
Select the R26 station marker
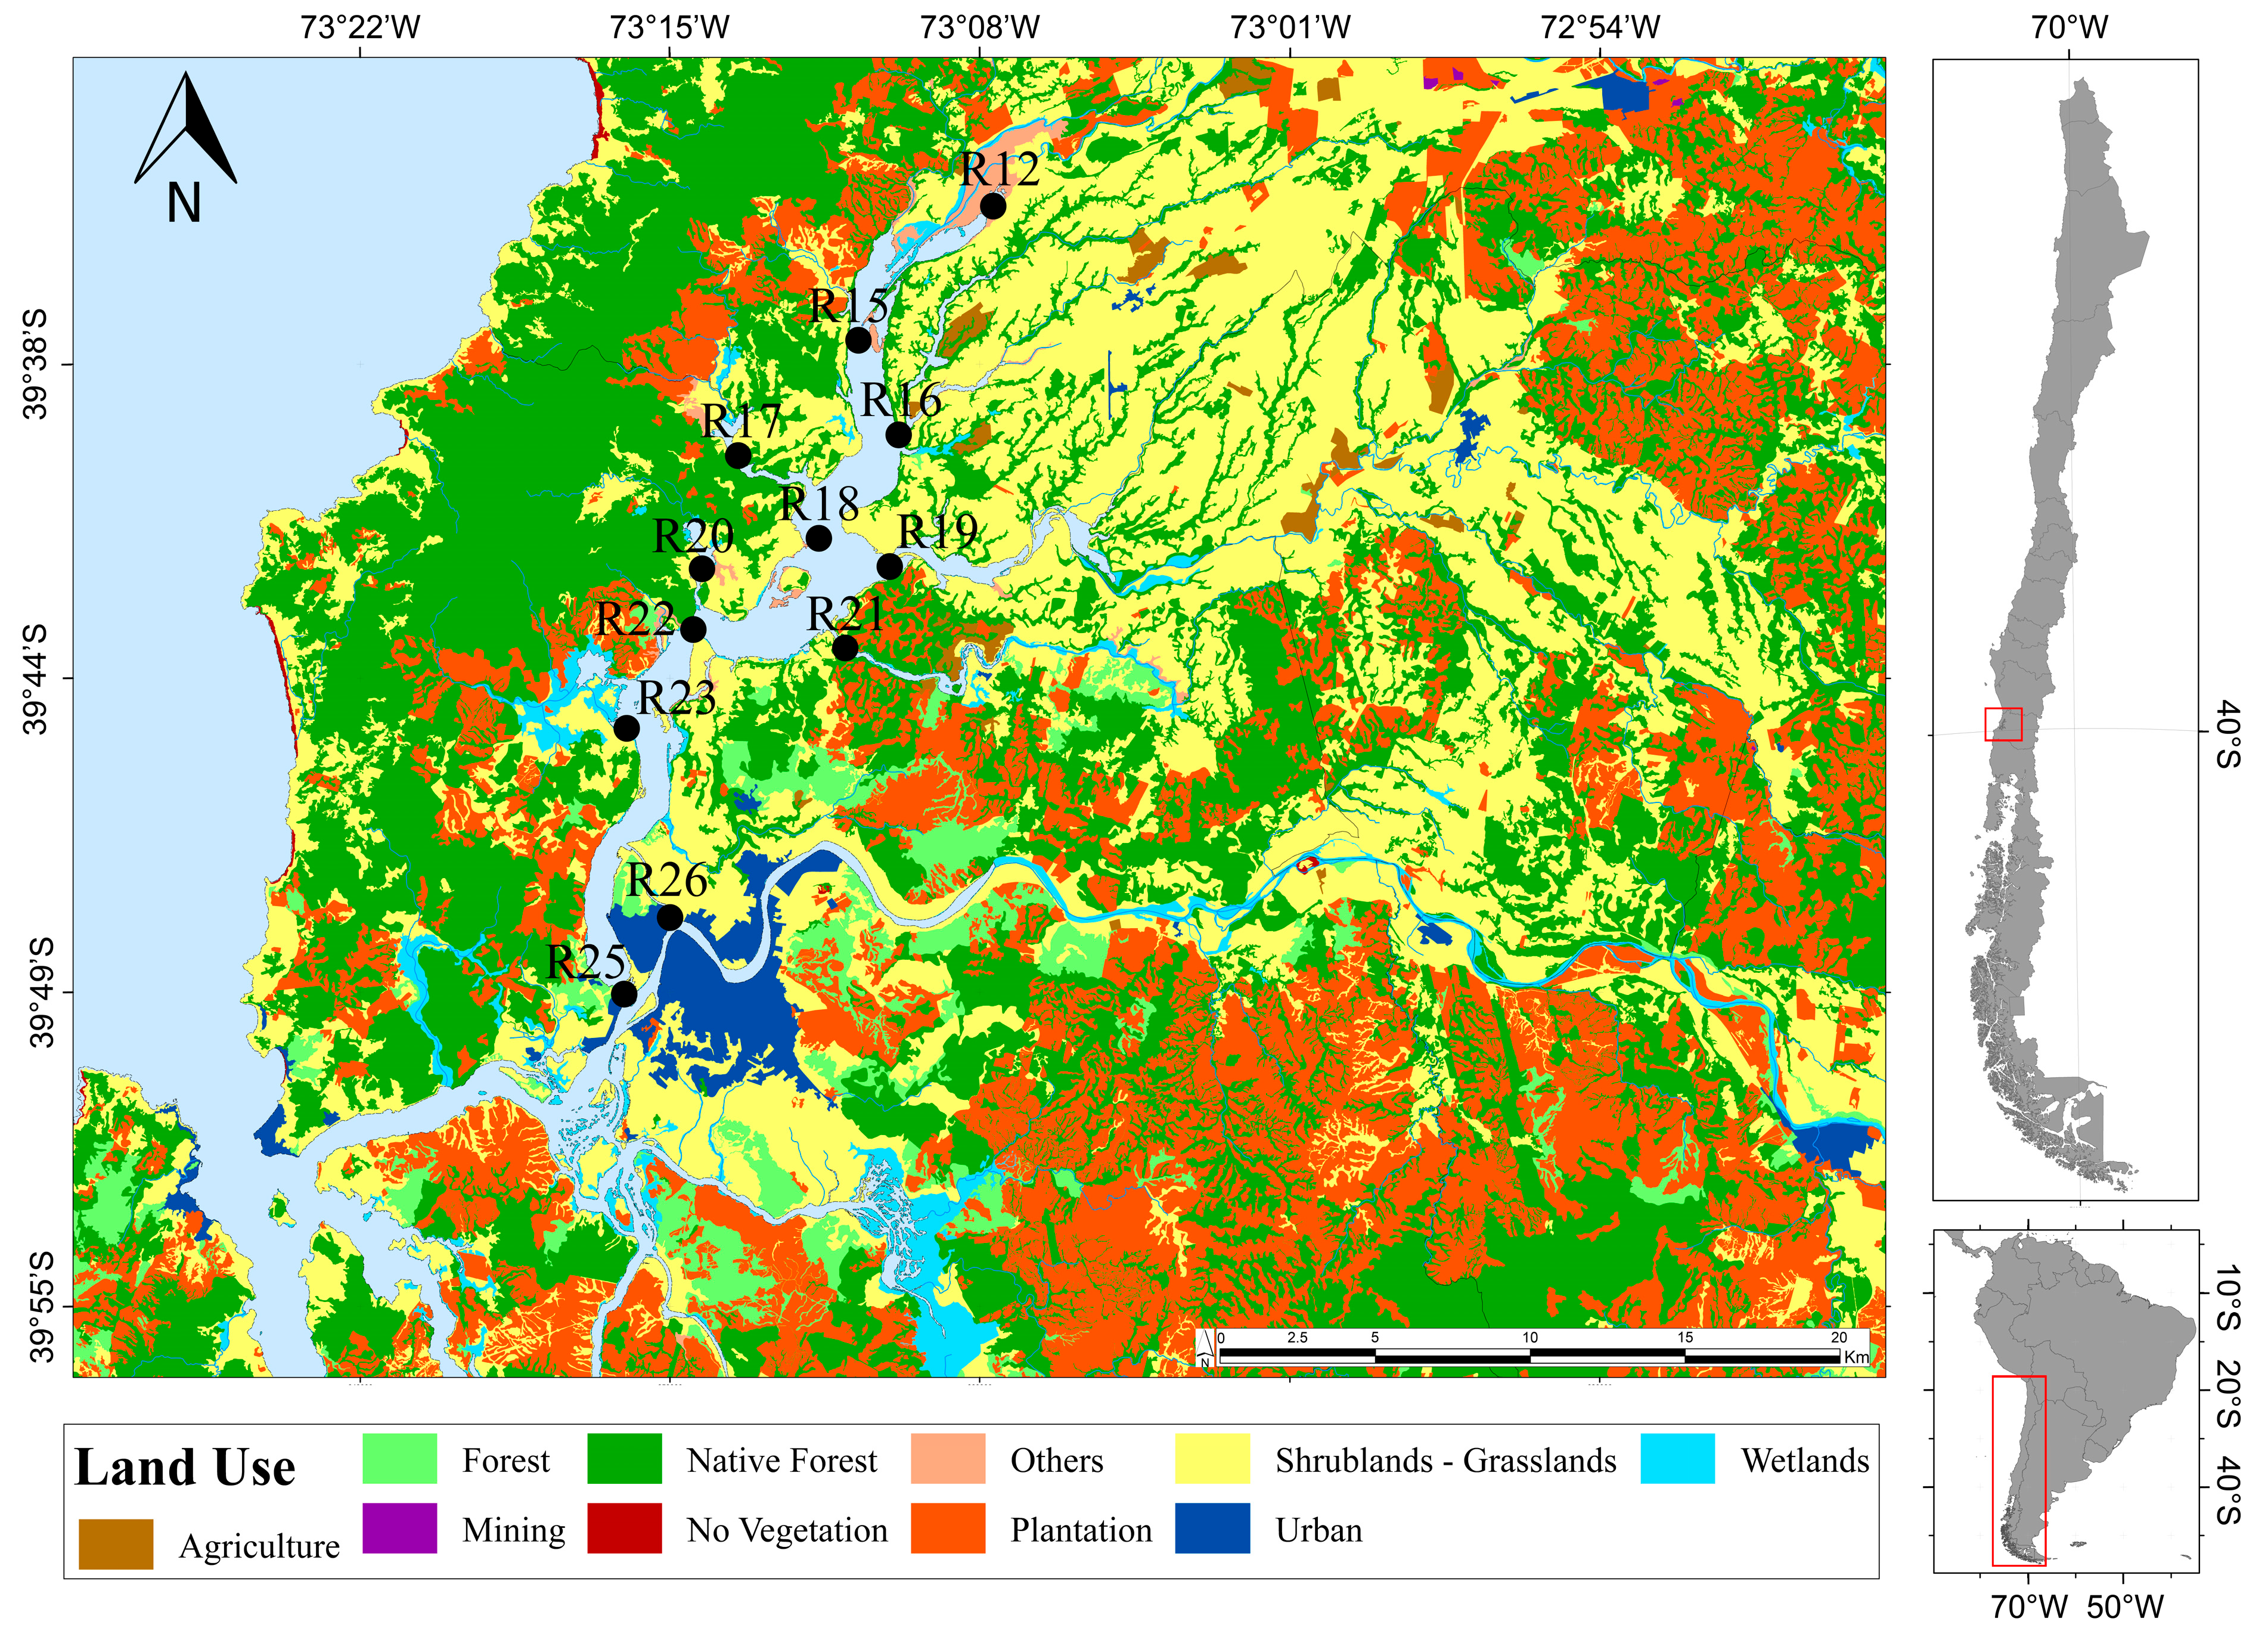point(670,917)
